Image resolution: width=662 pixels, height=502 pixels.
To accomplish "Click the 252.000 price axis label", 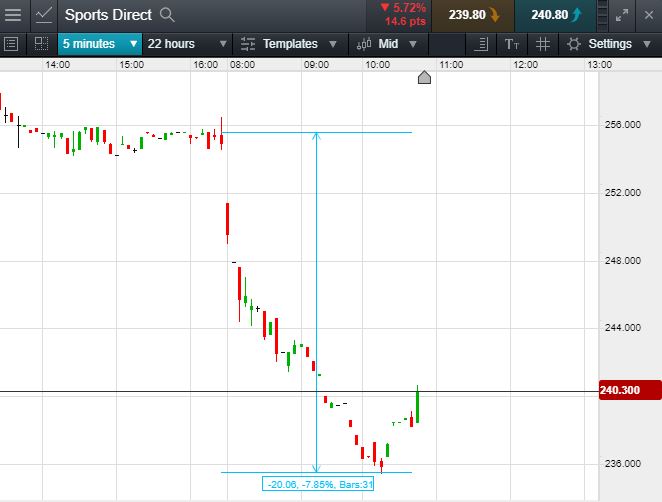I will tap(623, 193).
